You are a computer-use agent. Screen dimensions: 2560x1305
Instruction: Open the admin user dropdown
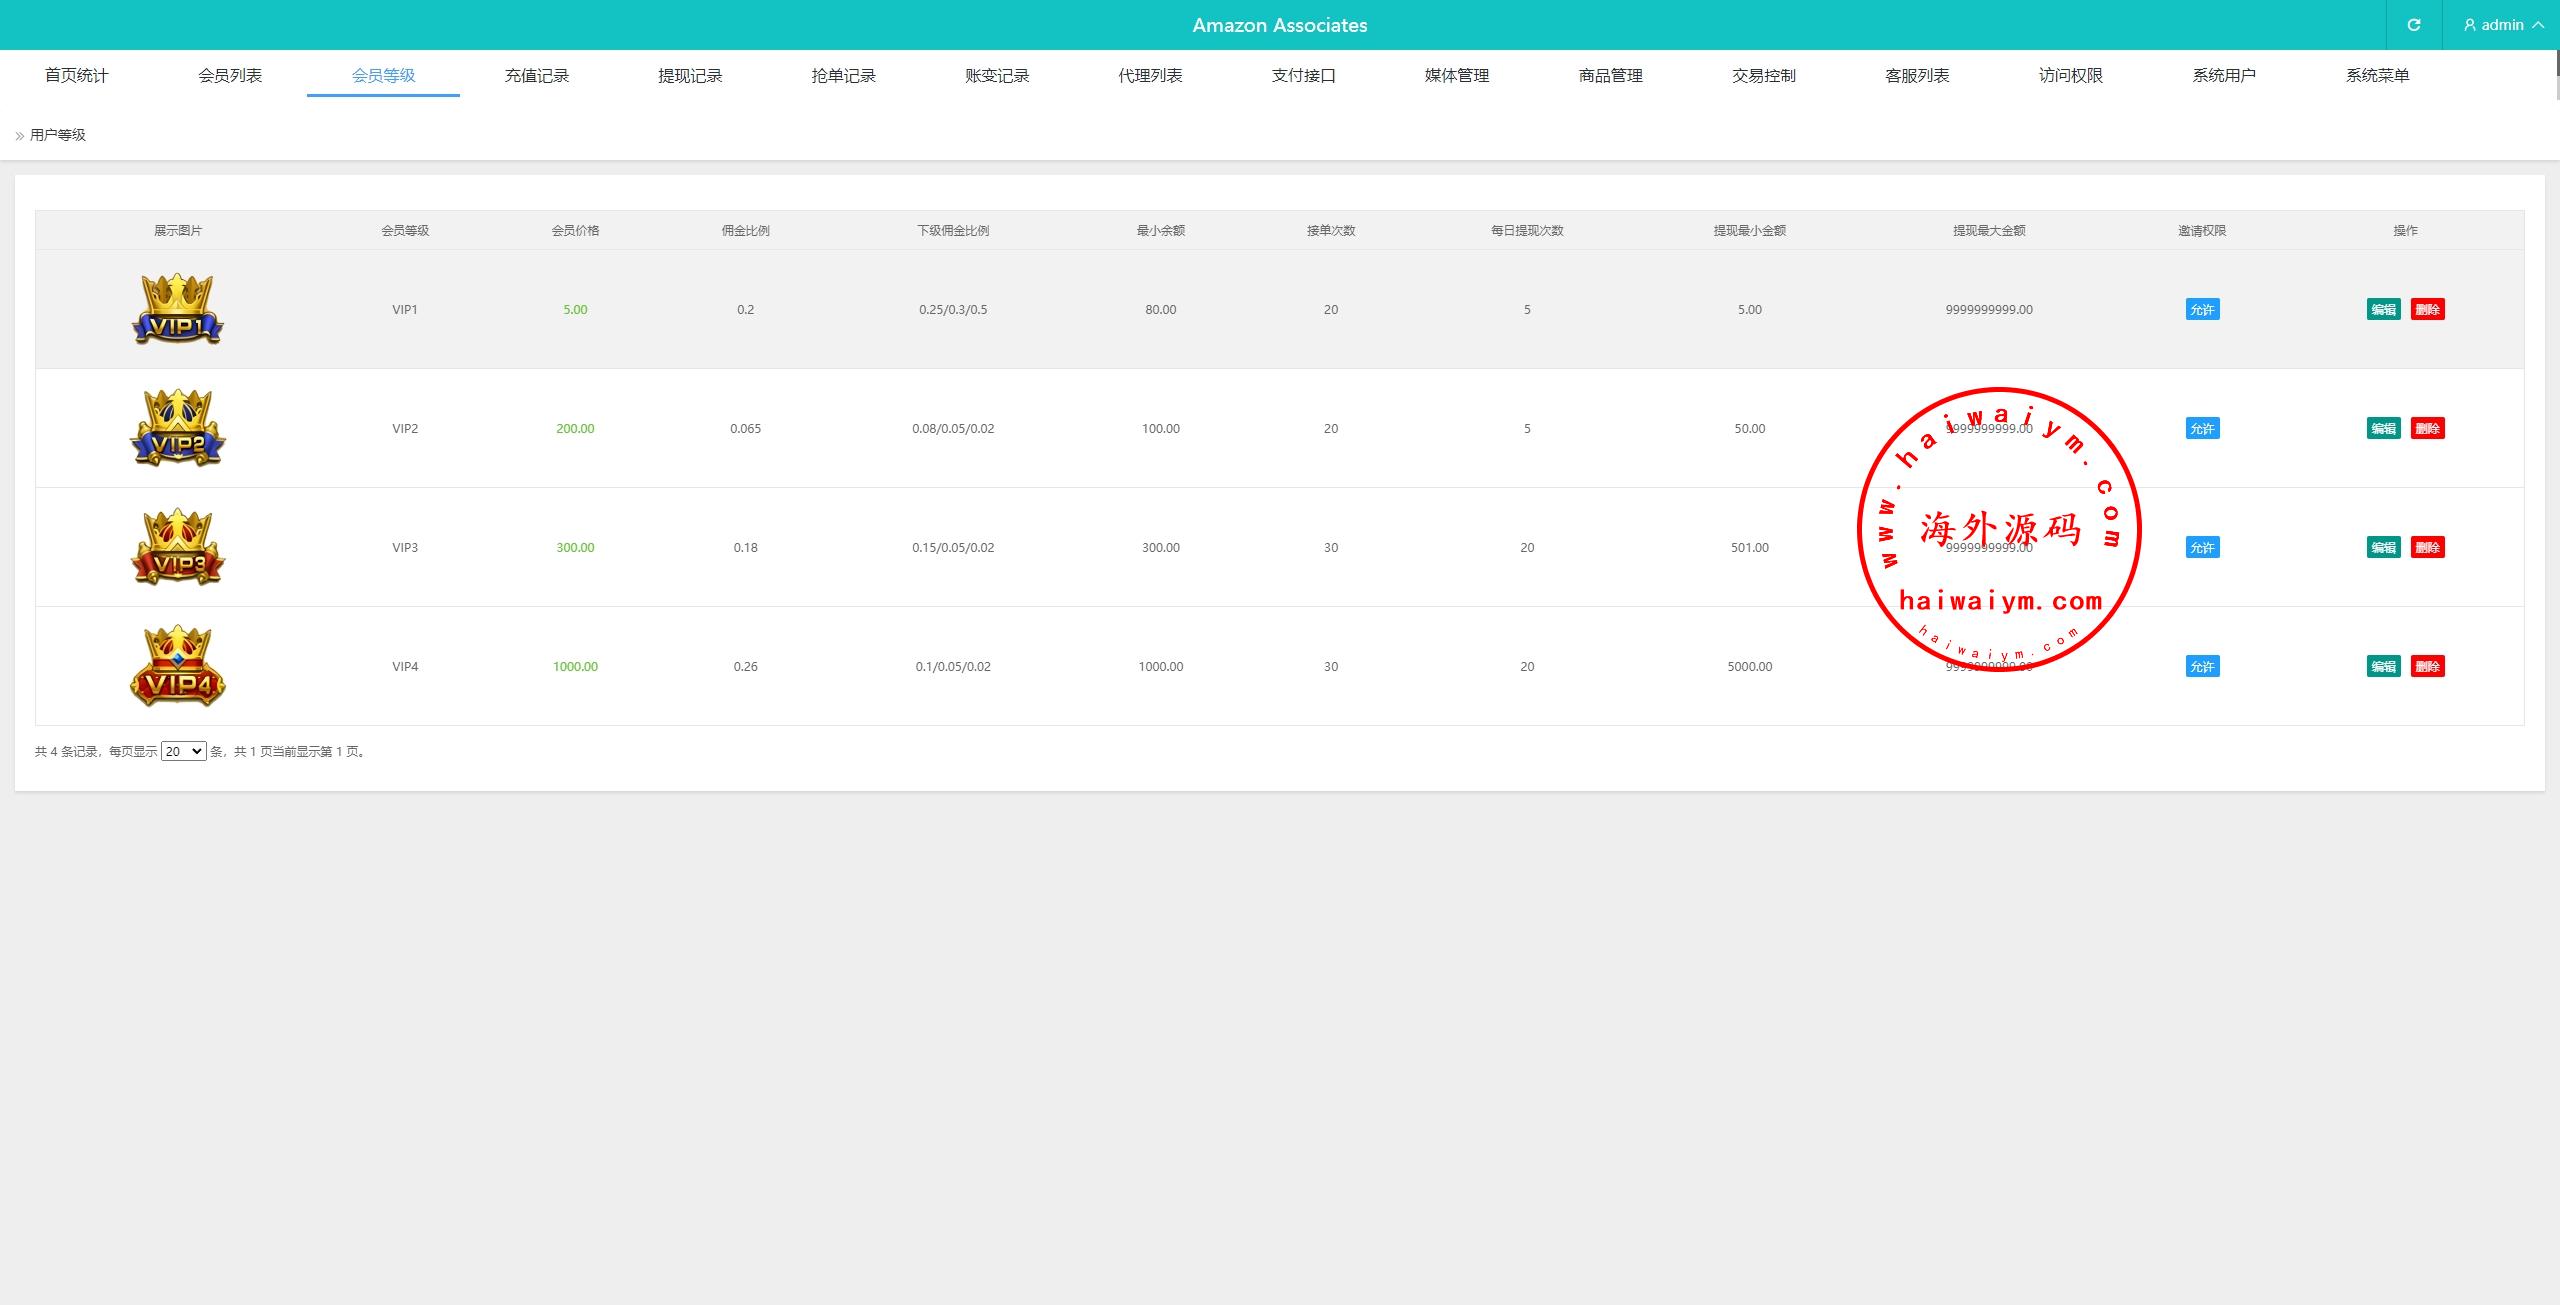click(2502, 25)
